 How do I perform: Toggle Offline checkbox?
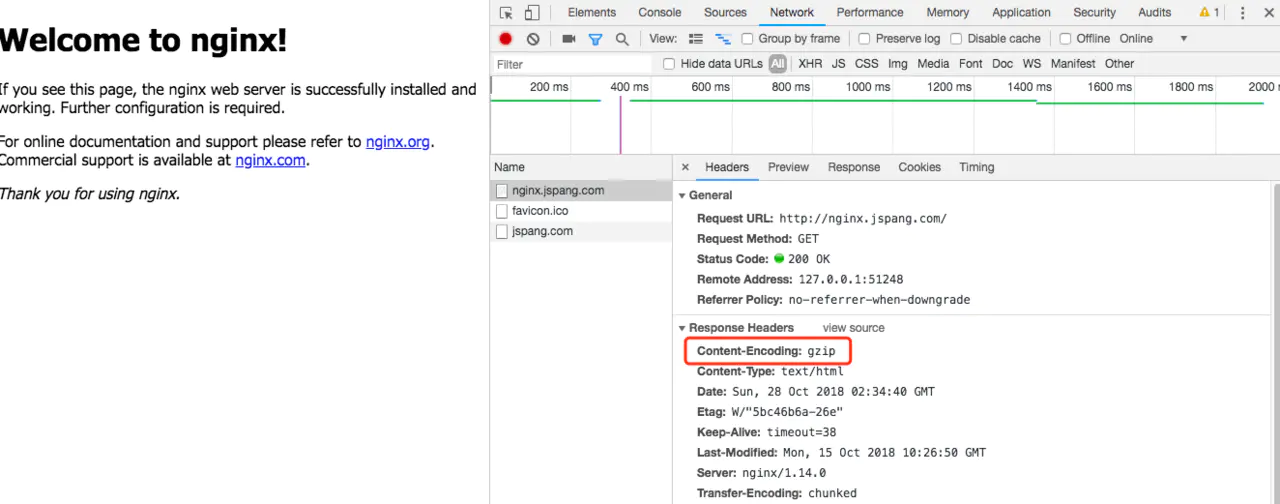[x=1065, y=39]
